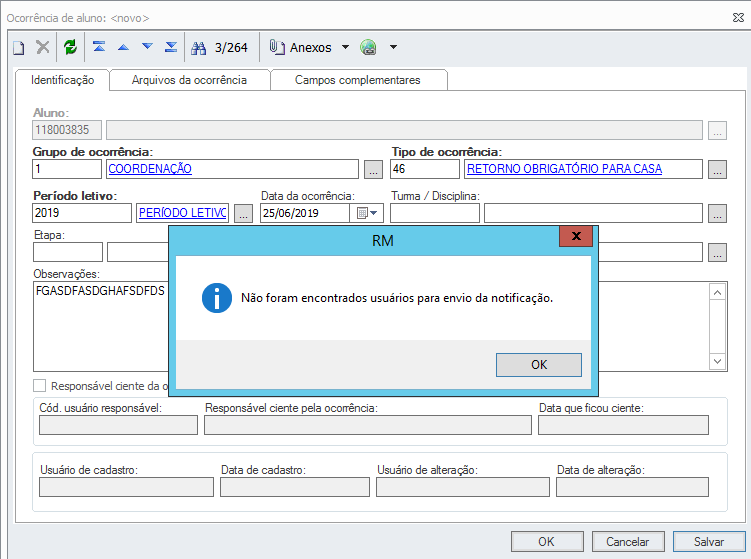751x559 pixels.
Task: Click Observações scrollbar down arrow
Action: 717,361
